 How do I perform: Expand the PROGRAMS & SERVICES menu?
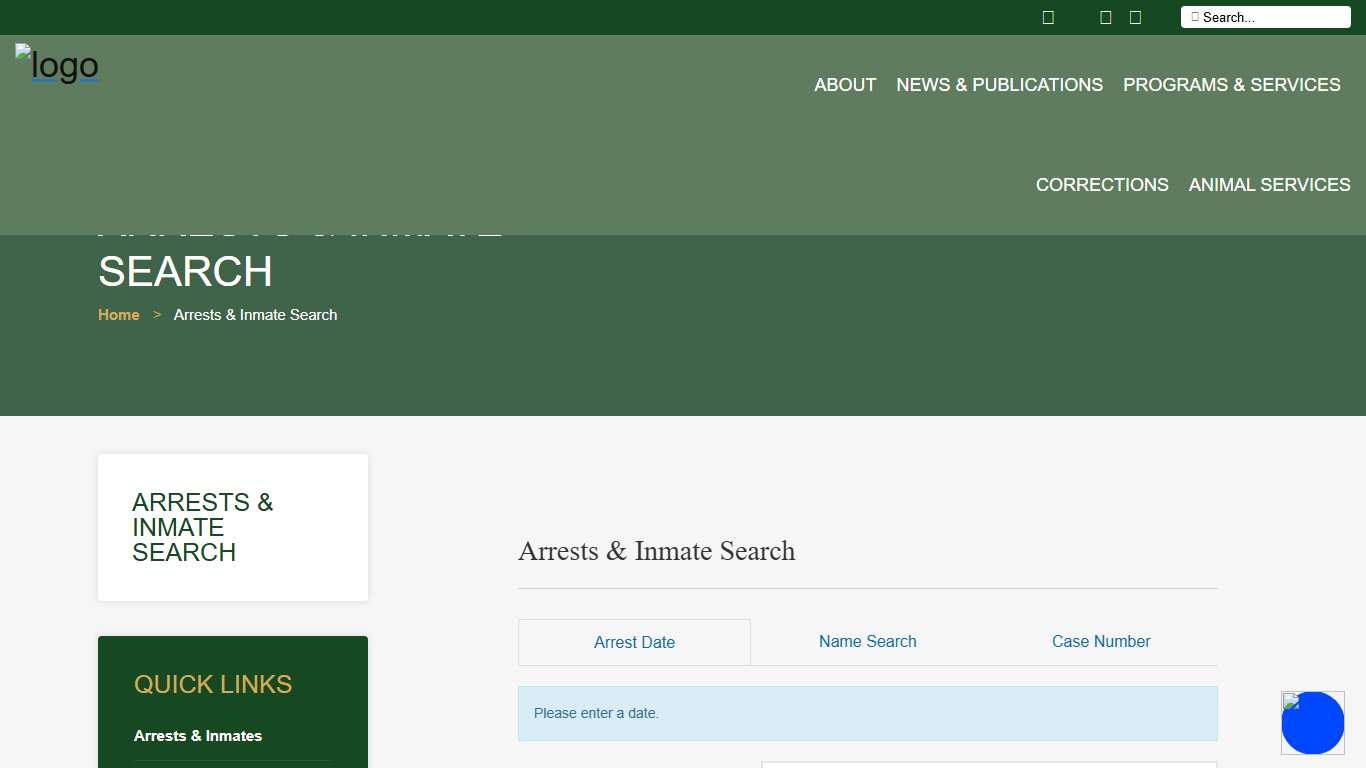click(x=1231, y=85)
